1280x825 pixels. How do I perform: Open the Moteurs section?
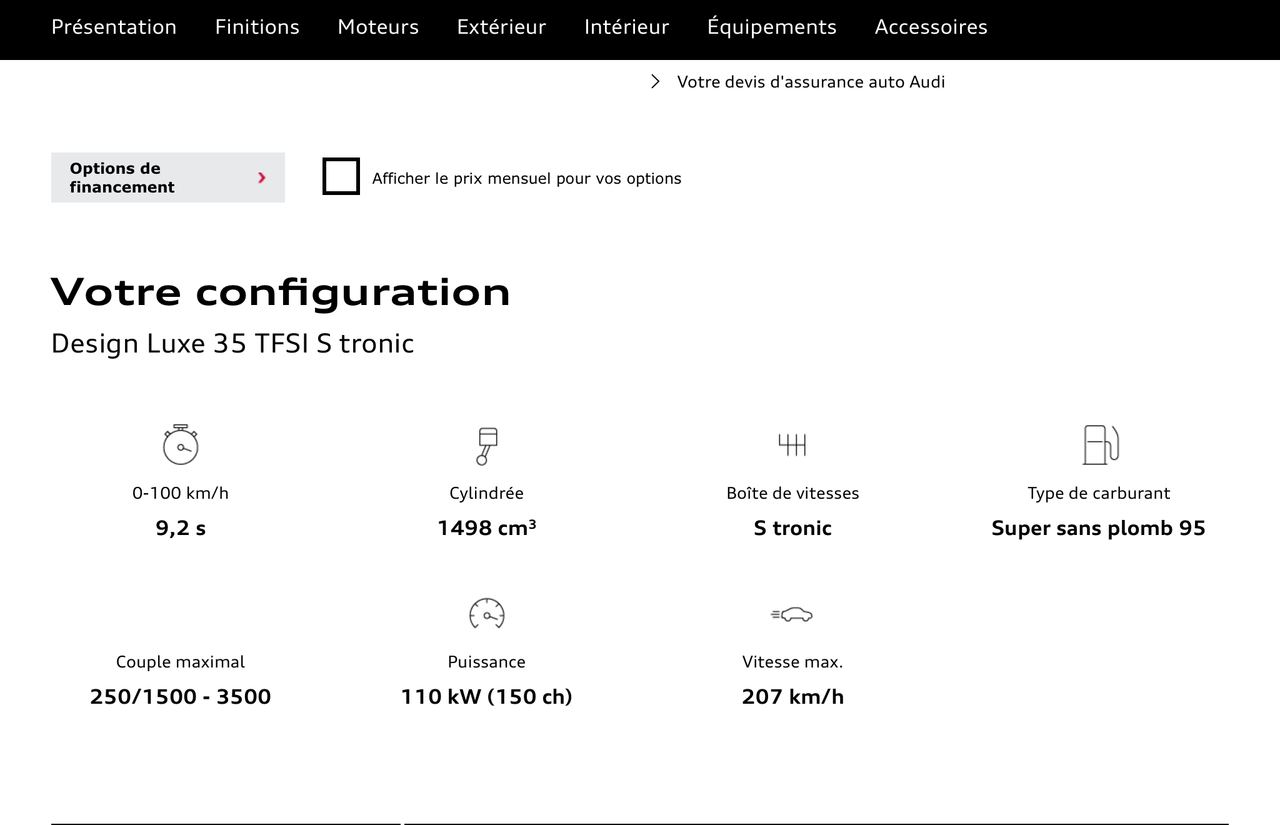pos(378,27)
